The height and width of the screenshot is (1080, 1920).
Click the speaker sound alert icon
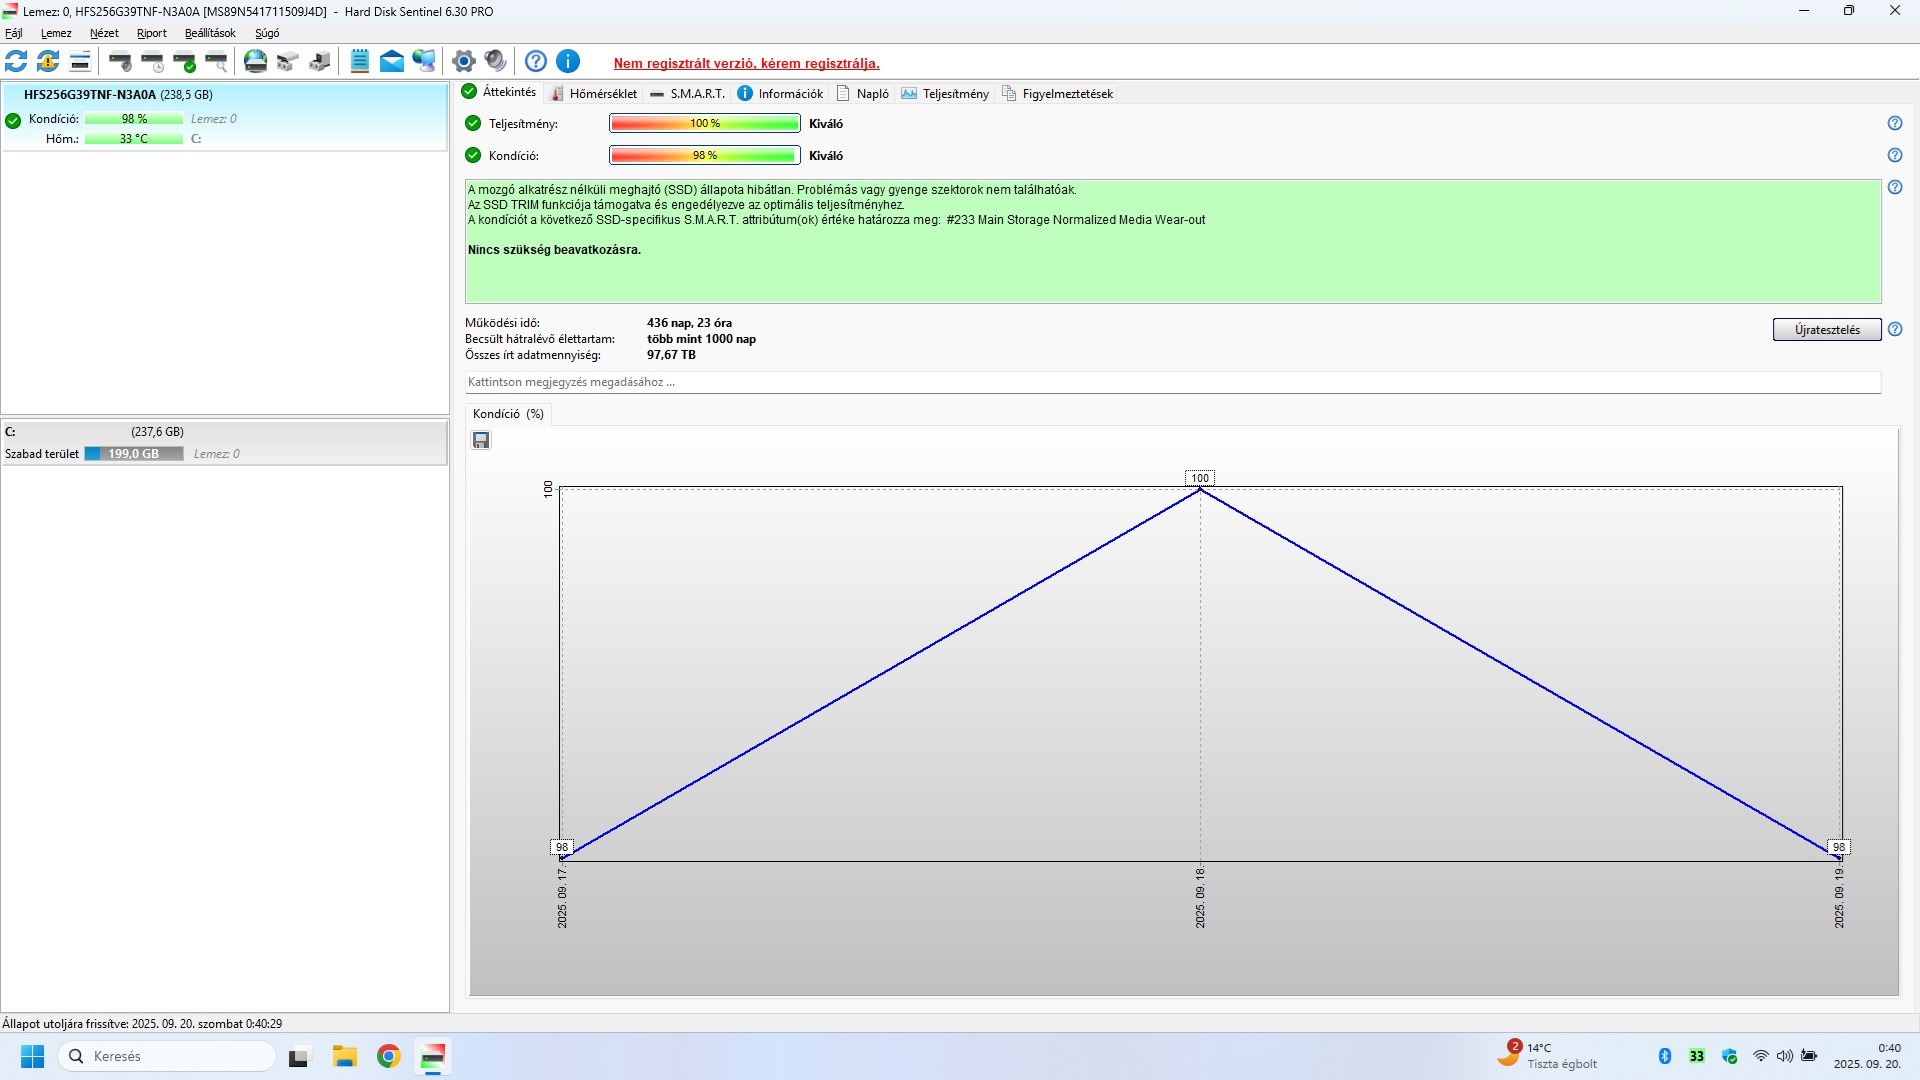pyautogui.click(x=495, y=62)
